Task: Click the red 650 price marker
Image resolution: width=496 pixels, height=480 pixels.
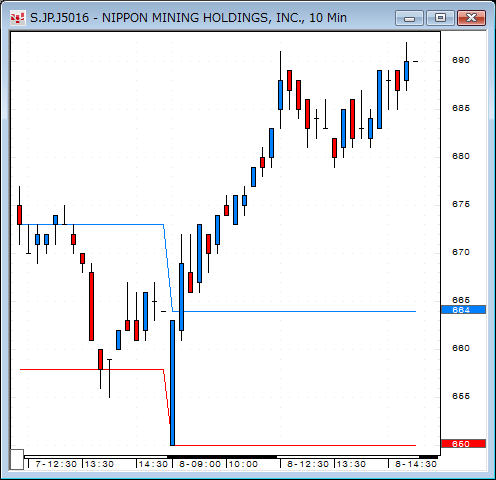Action: (x=463, y=444)
